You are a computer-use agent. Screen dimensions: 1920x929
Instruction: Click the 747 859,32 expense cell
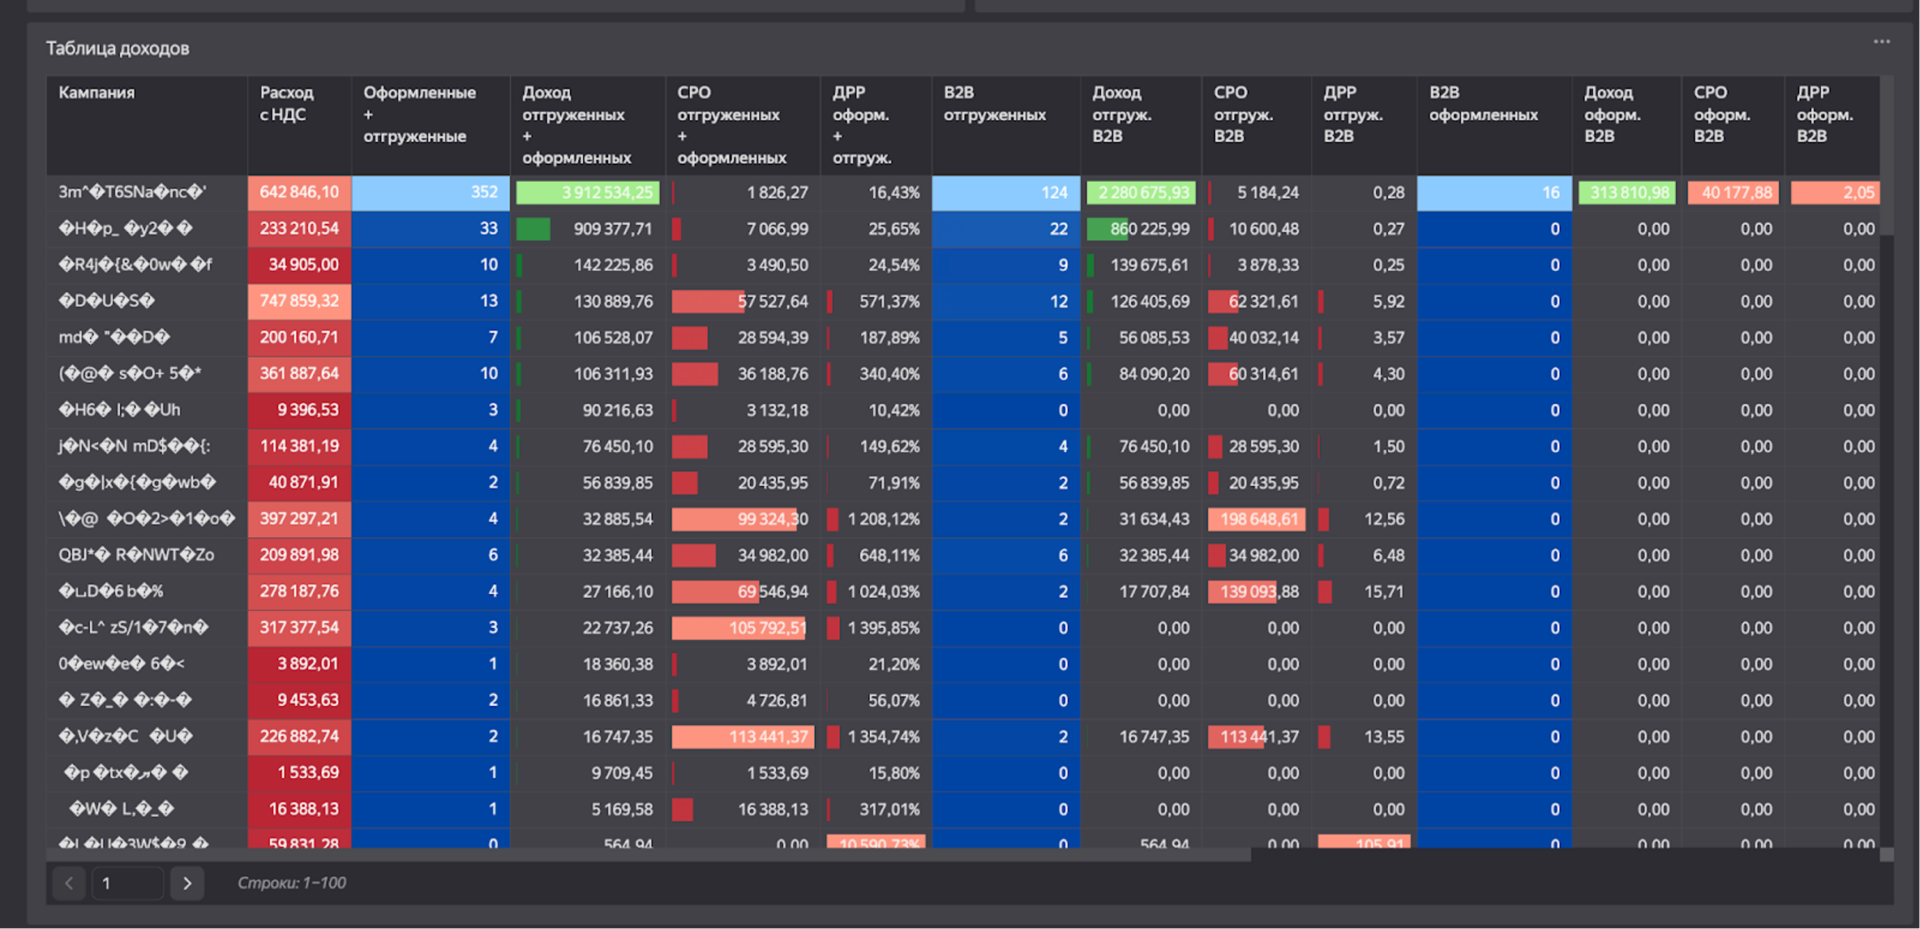pyautogui.click(x=299, y=301)
